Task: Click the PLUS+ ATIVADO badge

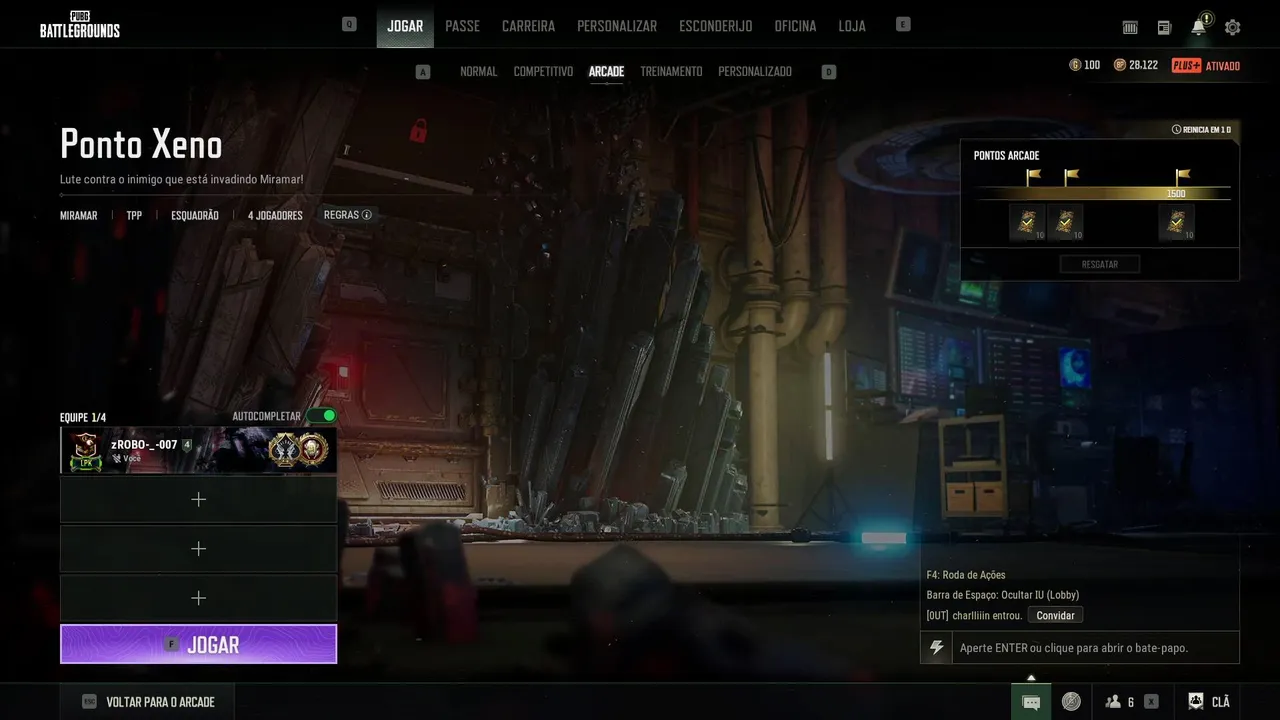Action: tap(1206, 66)
